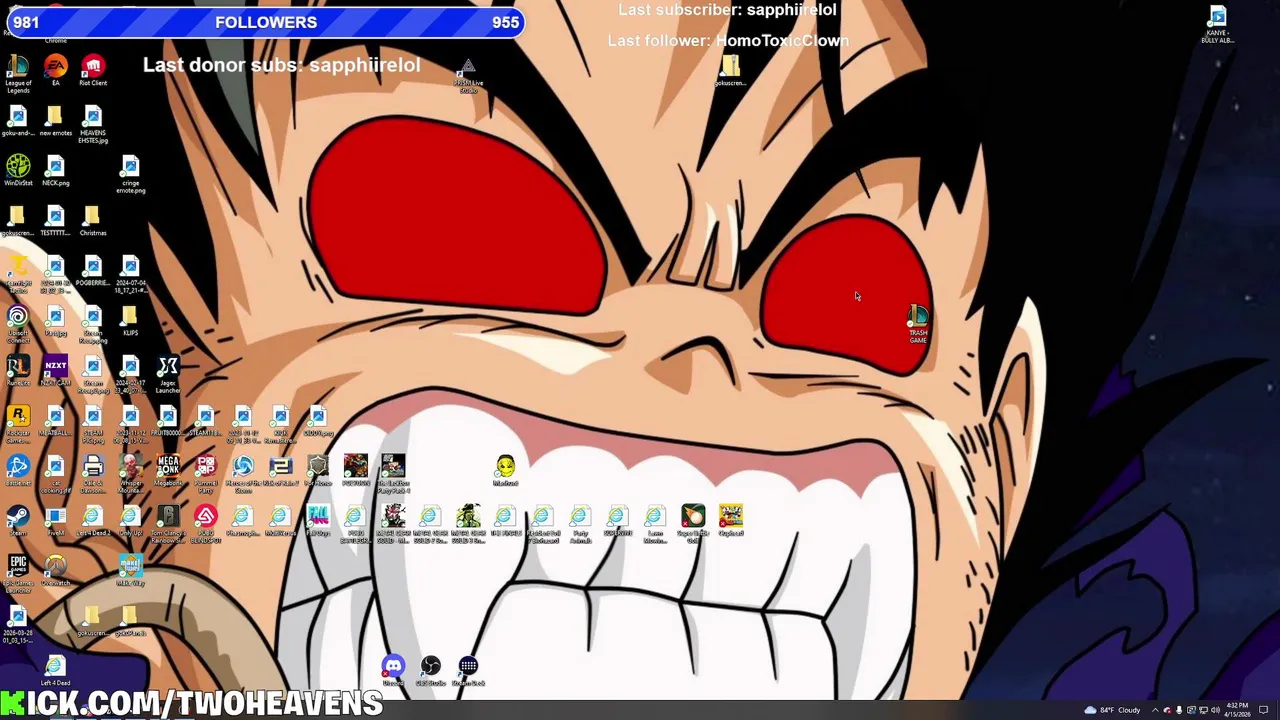1280x720 pixels.
Task: Open the KLIPS folder
Action: coord(130,320)
